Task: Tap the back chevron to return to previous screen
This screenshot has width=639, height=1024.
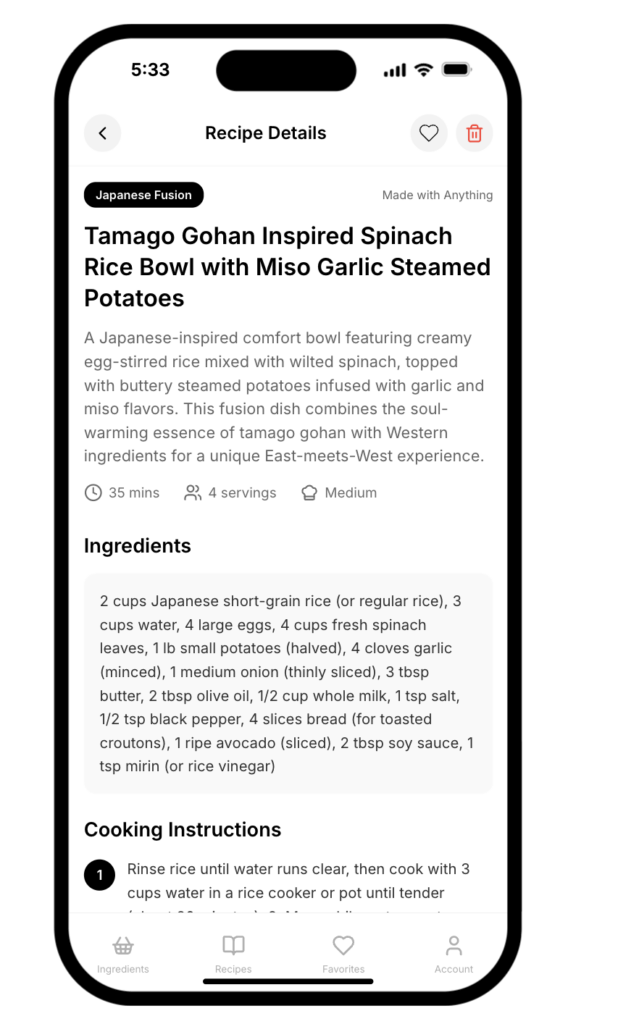Action: (x=102, y=133)
